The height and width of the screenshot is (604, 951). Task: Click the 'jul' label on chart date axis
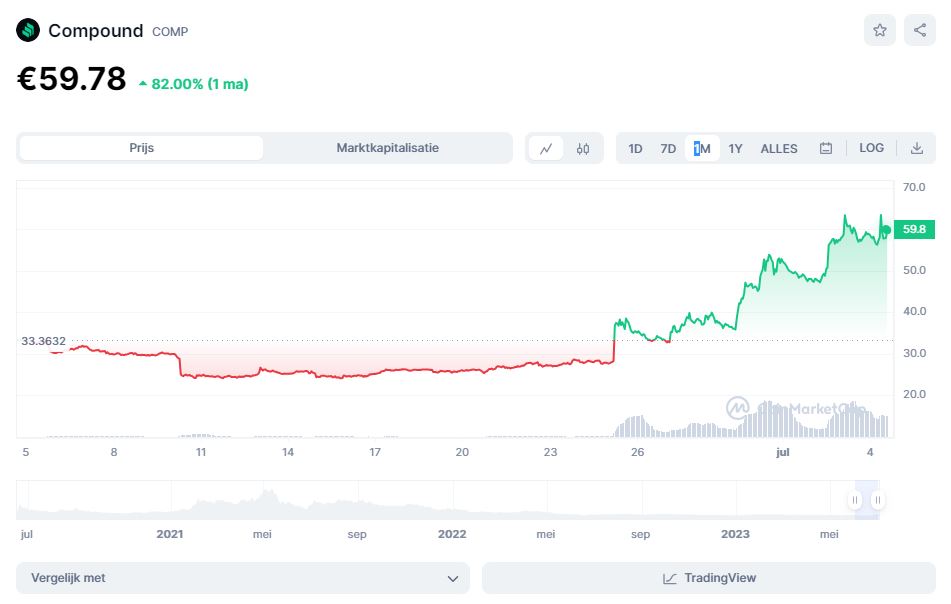[x=782, y=452]
